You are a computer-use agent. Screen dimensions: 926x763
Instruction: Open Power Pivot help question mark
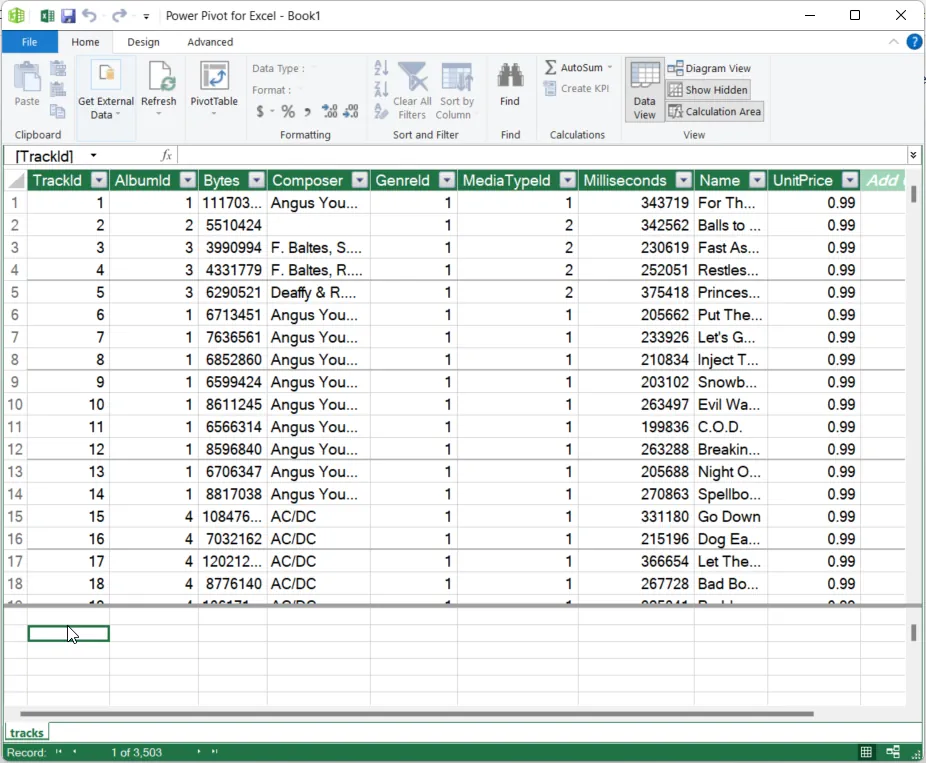(914, 42)
